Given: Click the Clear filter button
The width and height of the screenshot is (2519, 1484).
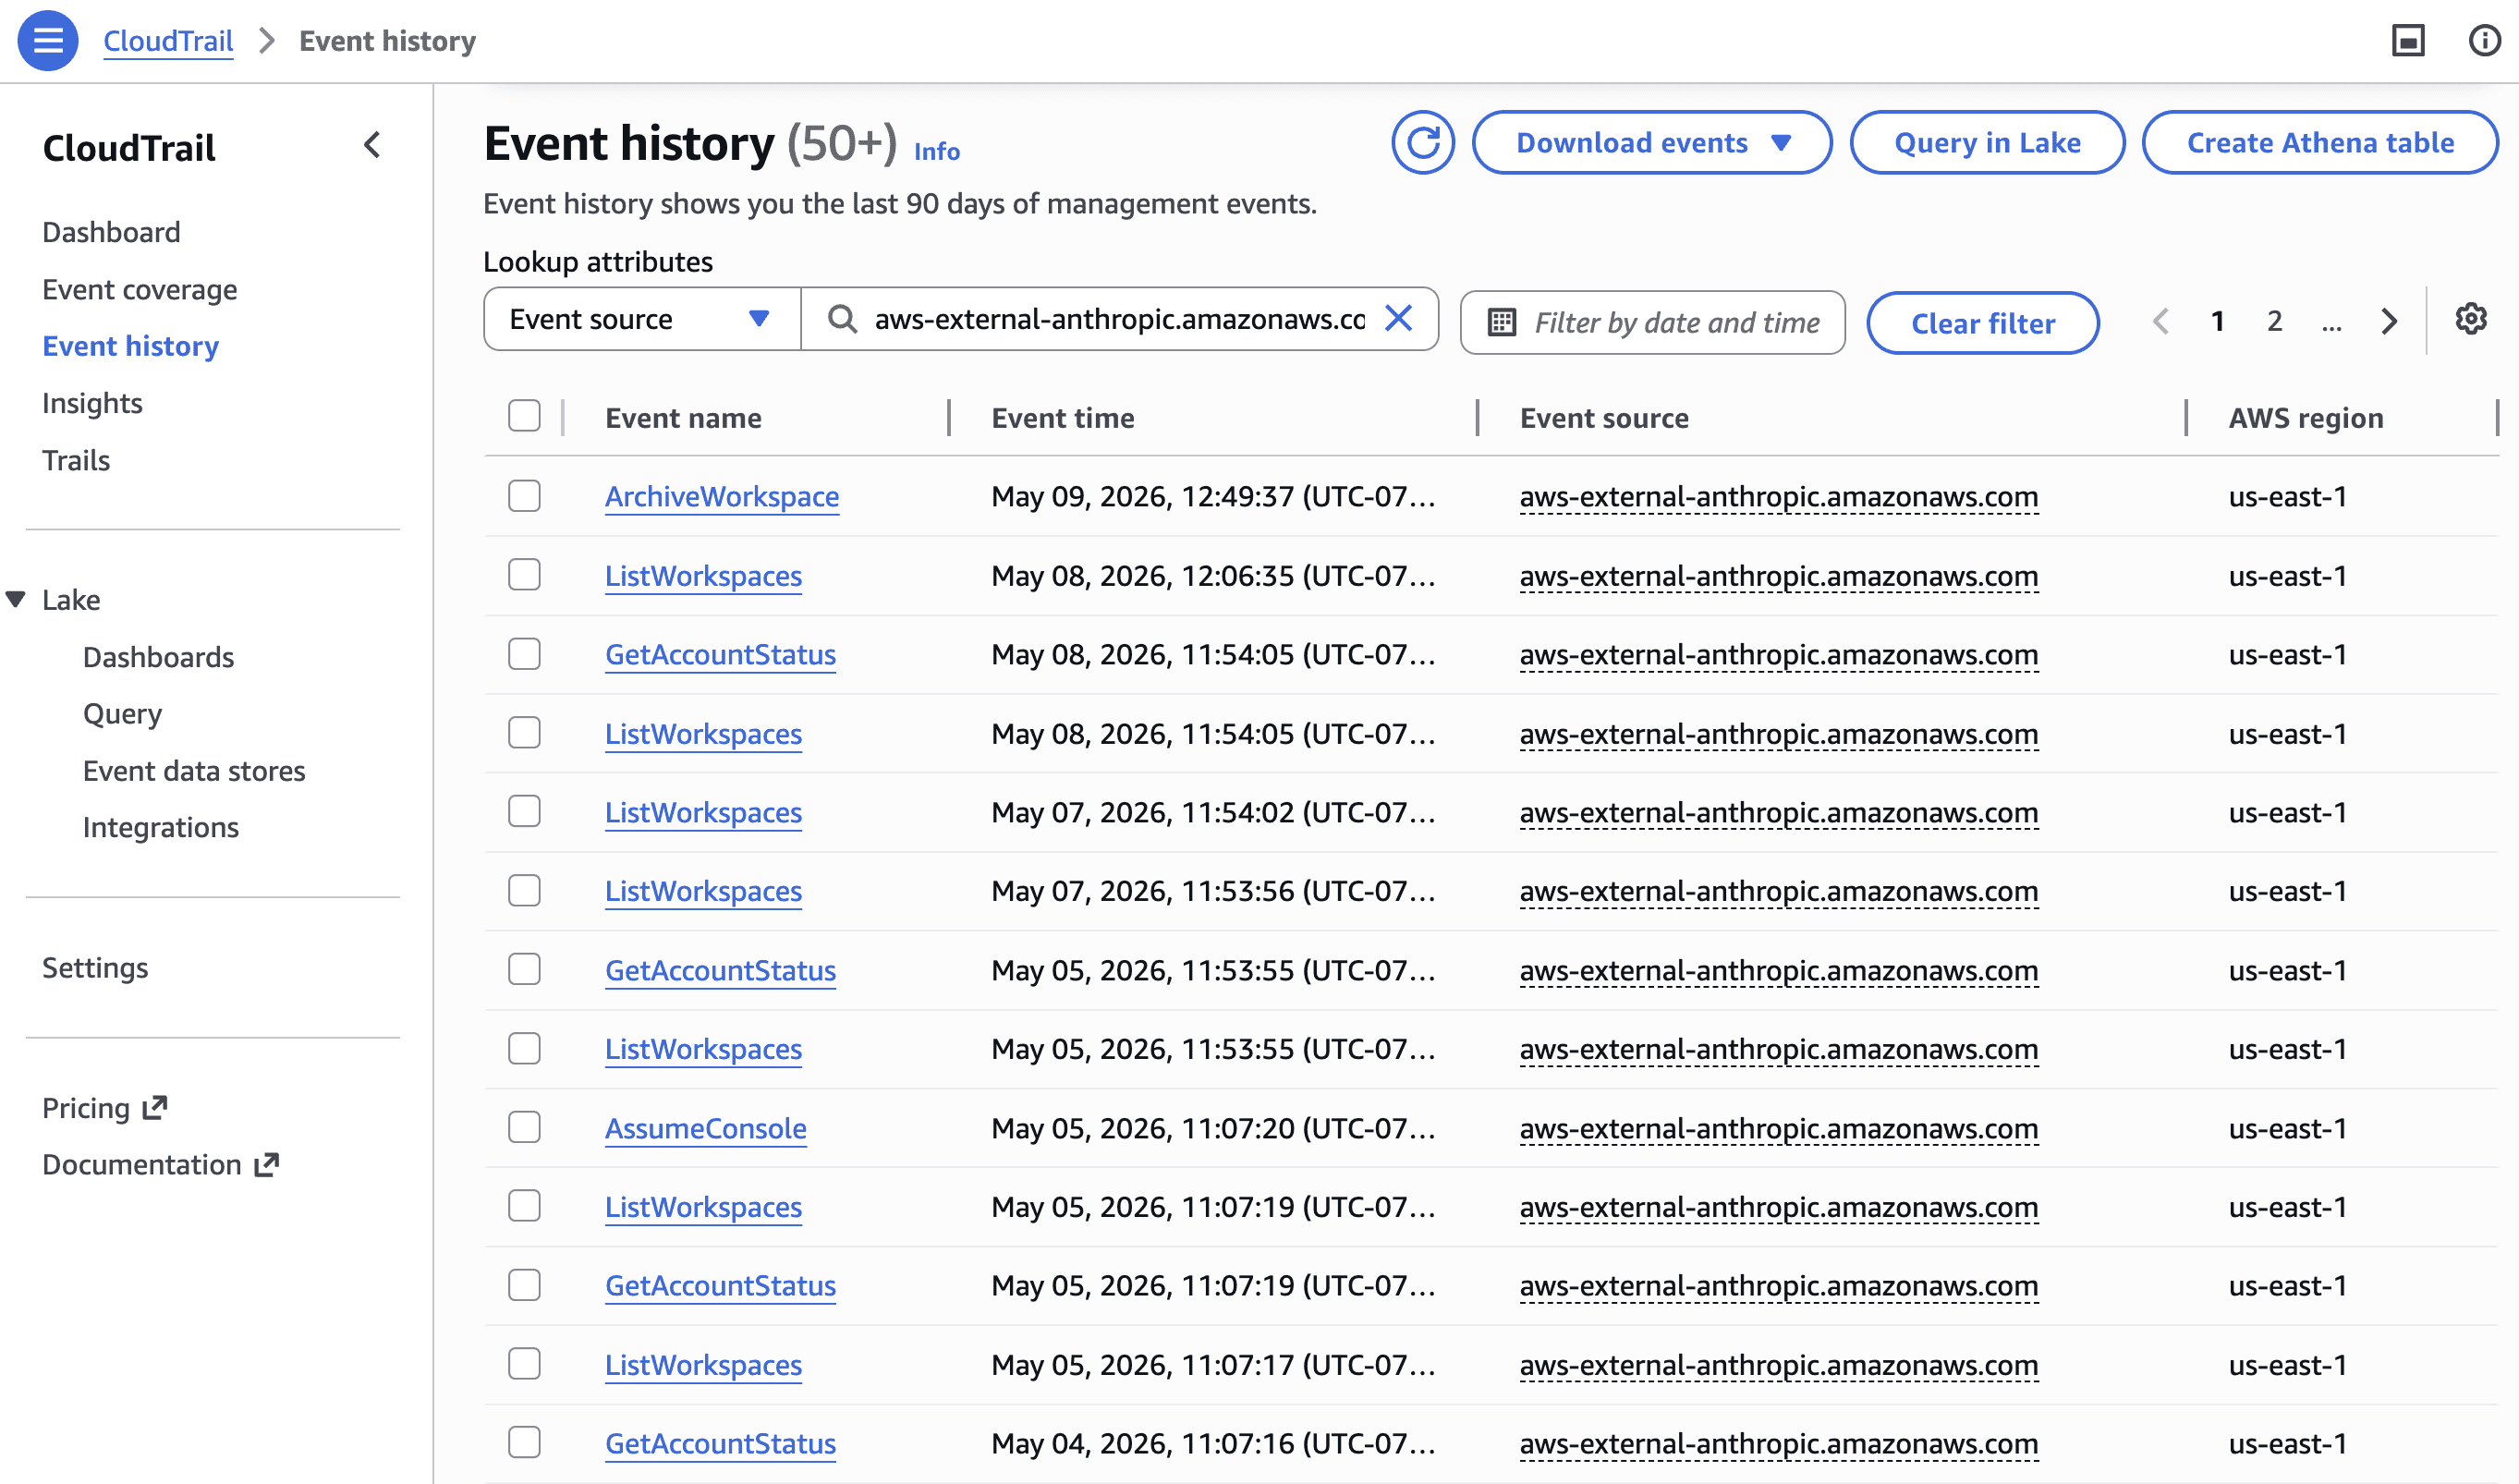Looking at the screenshot, I should tap(1983, 323).
